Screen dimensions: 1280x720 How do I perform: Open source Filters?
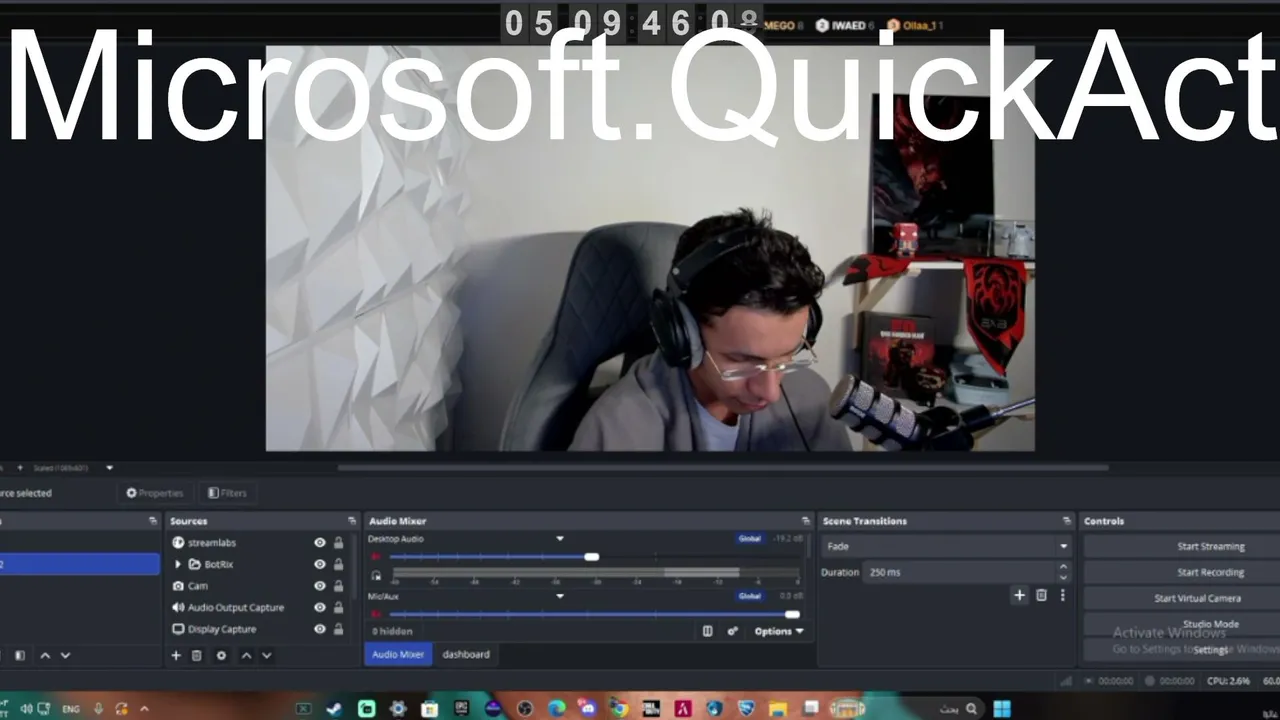(x=227, y=493)
